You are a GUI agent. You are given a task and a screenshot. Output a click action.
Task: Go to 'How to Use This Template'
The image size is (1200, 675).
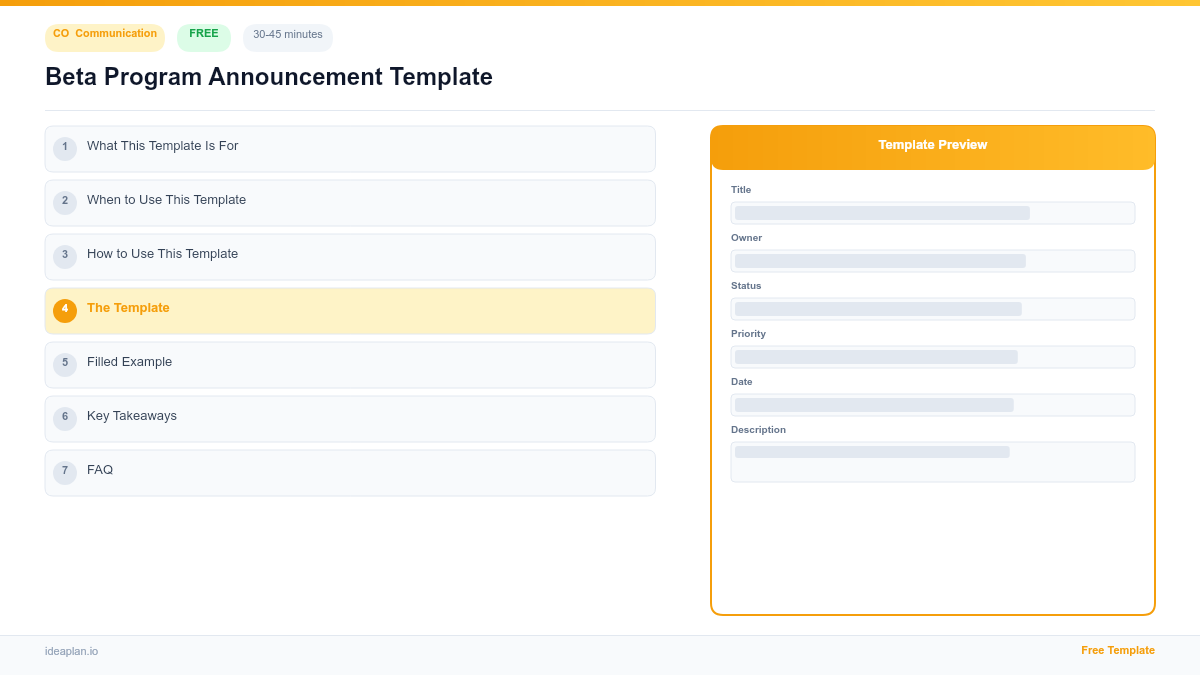(x=350, y=257)
